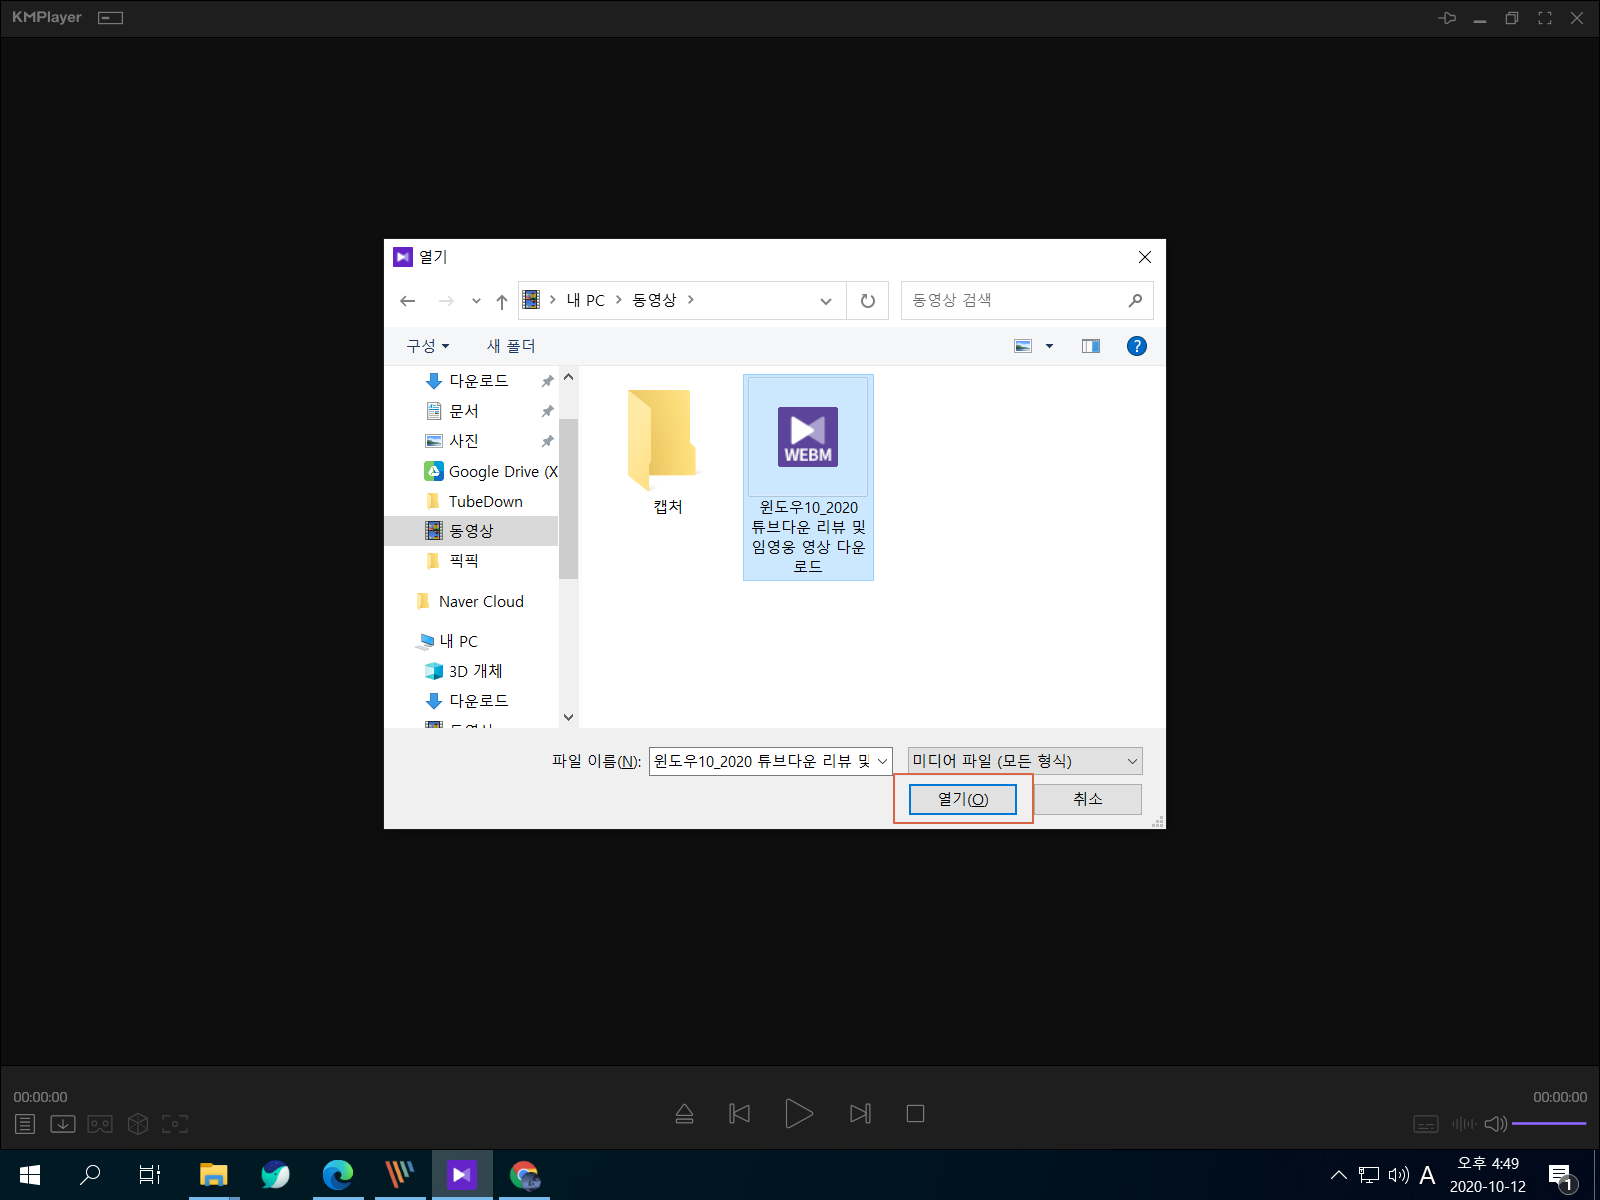Image resolution: width=1600 pixels, height=1200 pixels.
Task: Open dialog help icon
Action: pyautogui.click(x=1137, y=346)
